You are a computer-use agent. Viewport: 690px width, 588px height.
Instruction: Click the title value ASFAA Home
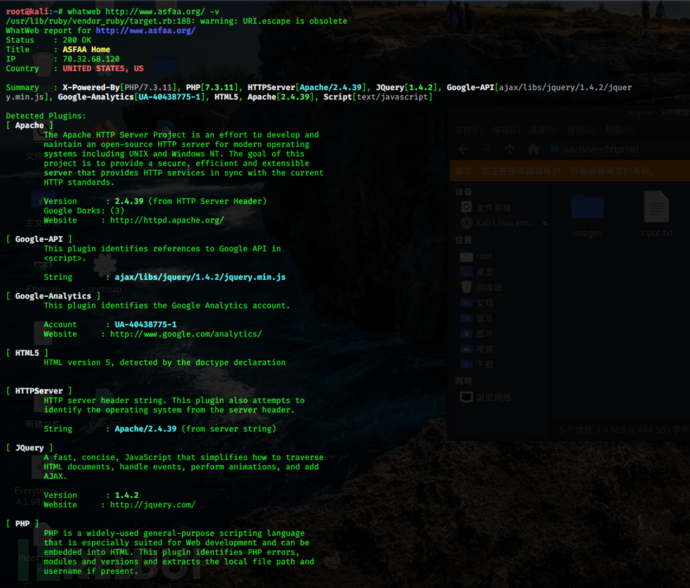point(86,49)
